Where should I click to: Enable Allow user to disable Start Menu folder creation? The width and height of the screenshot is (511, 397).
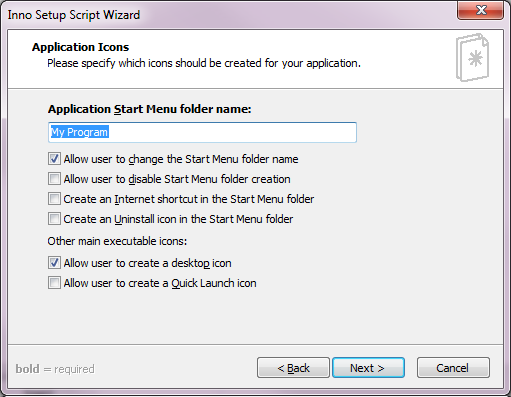[54, 179]
